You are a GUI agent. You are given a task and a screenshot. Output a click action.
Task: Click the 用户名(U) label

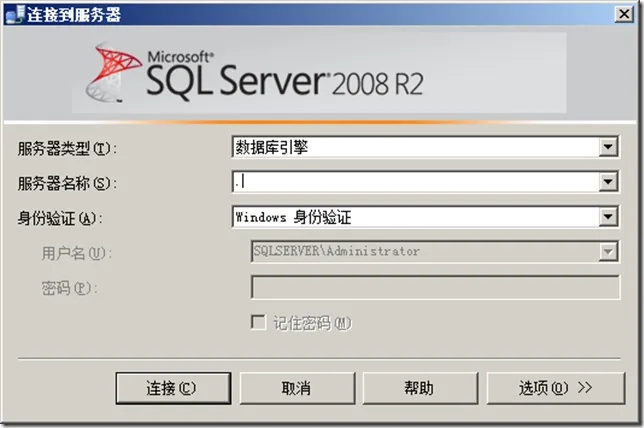click(x=76, y=253)
